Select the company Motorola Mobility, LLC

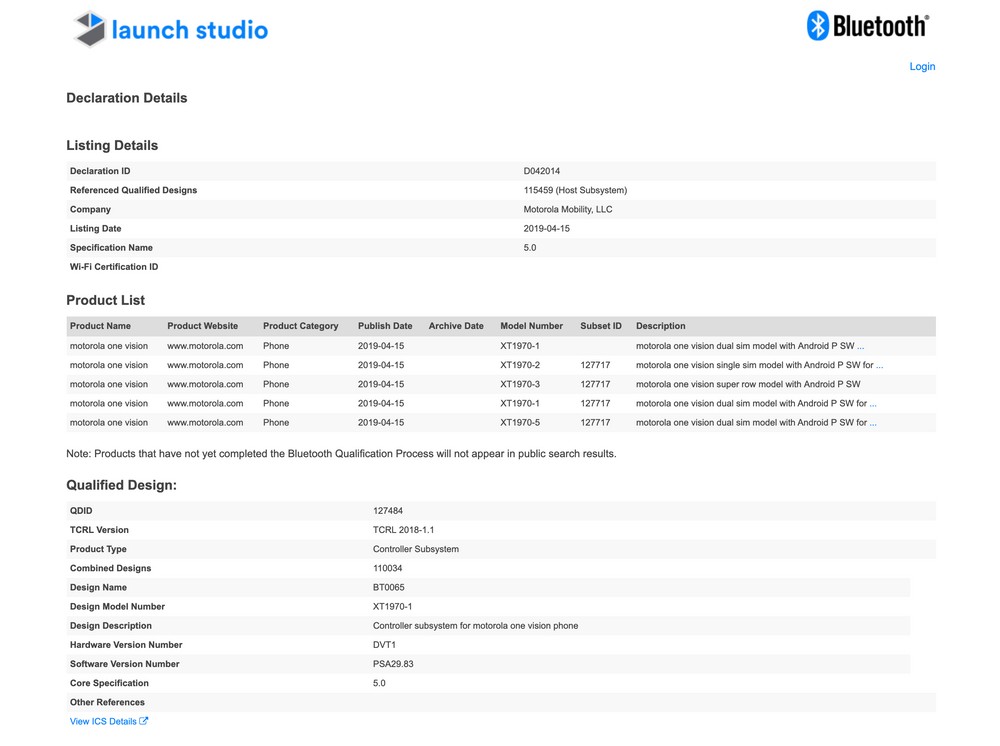[568, 209]
